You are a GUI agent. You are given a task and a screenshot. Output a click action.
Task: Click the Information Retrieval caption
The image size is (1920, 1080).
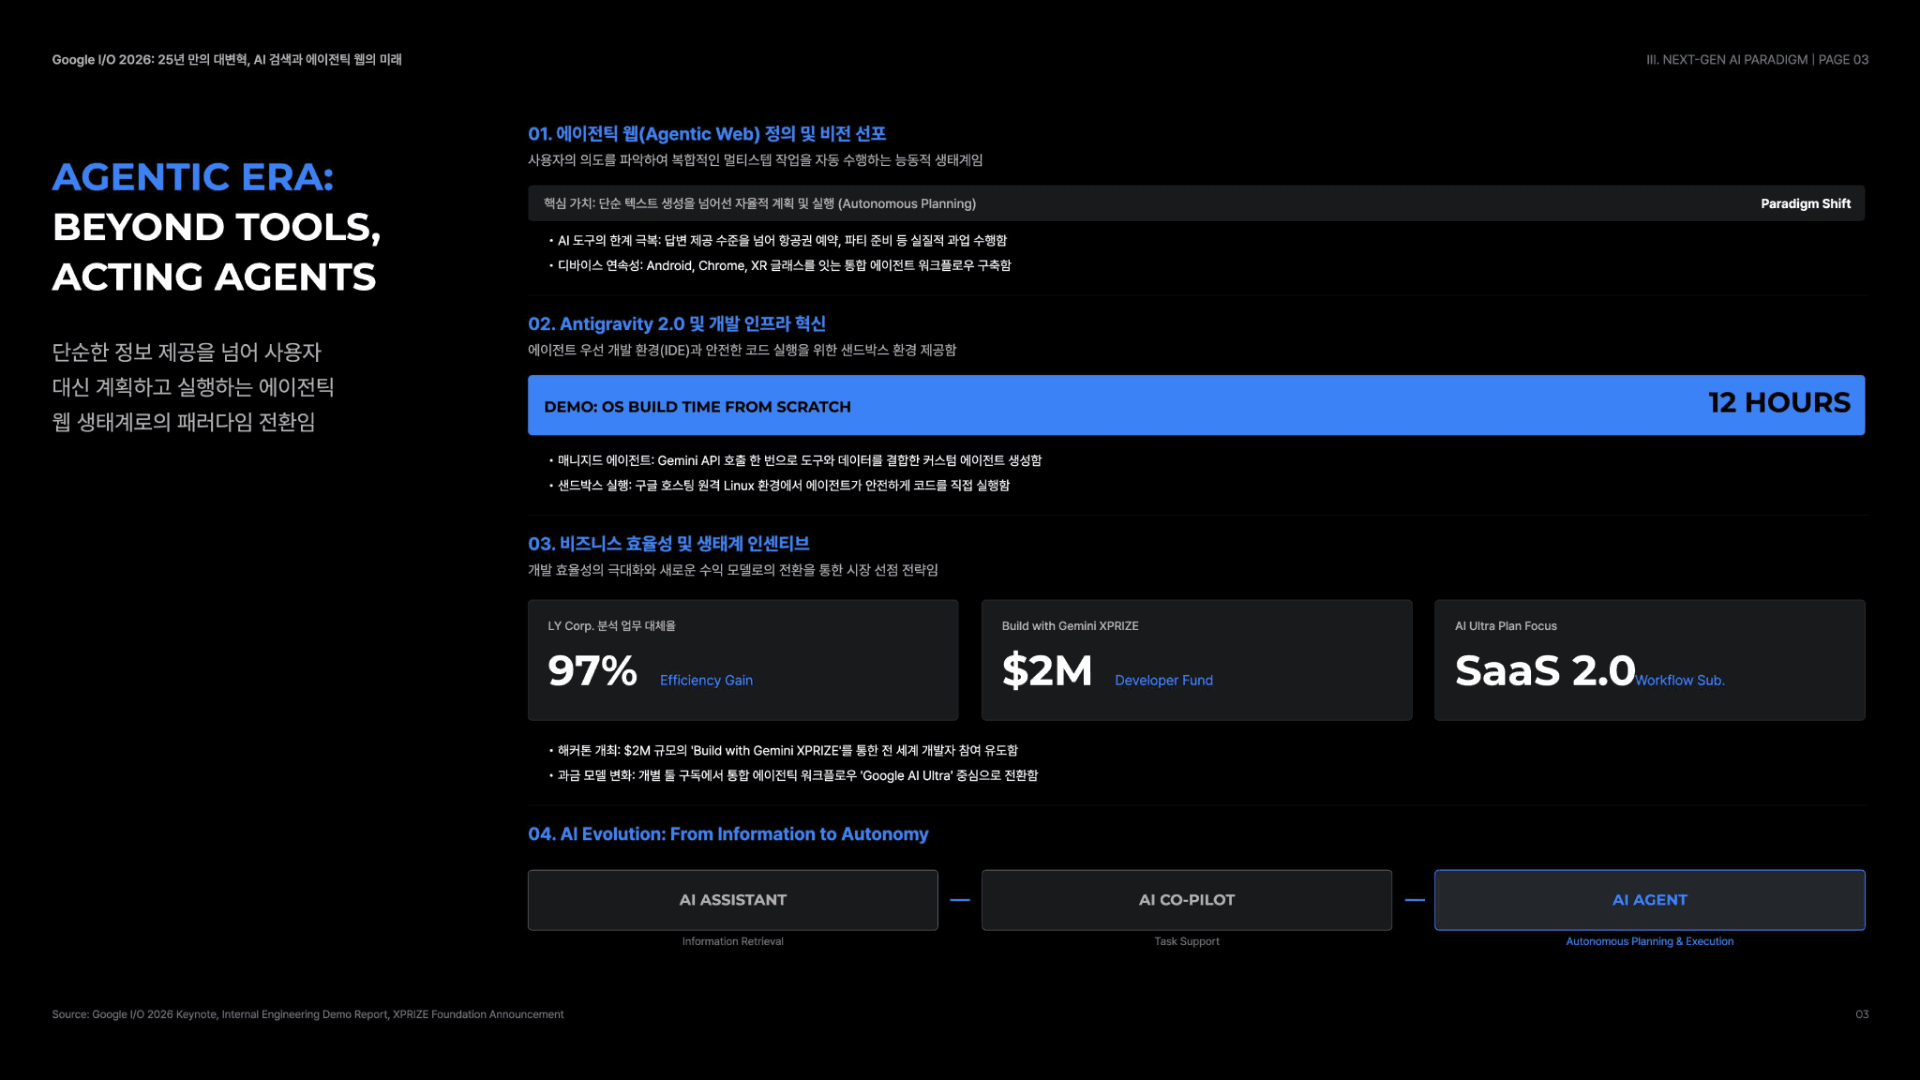point(733,942)
